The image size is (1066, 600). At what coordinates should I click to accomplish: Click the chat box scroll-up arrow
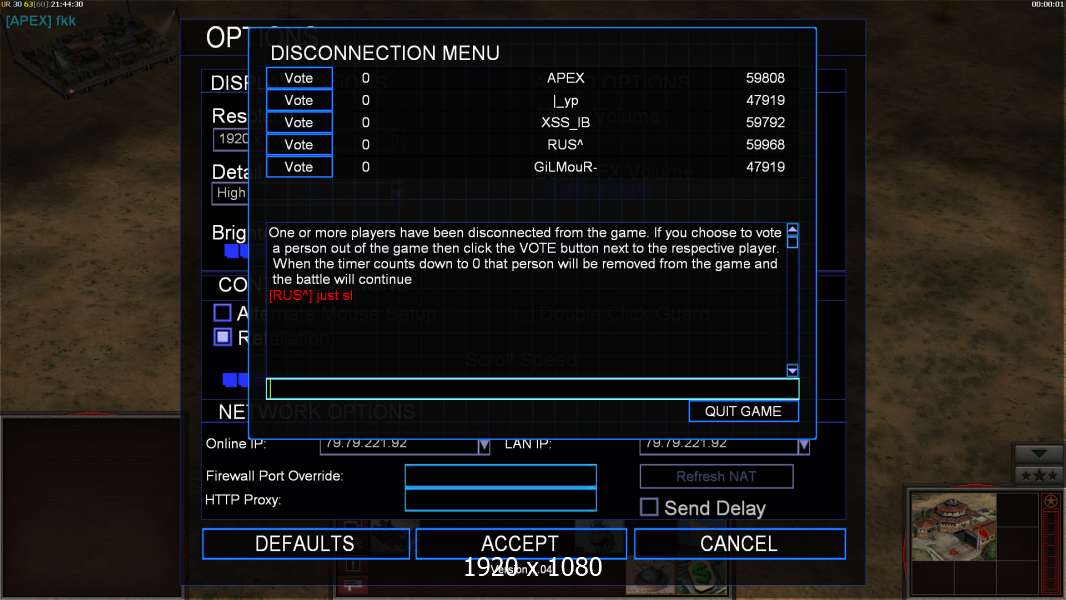[792, 230]
